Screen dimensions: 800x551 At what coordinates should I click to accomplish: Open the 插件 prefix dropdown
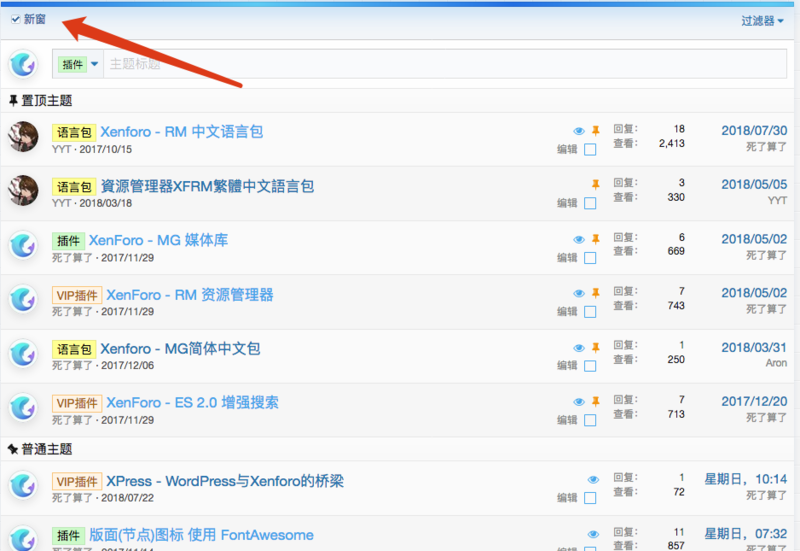pyautogui.click(x=78, y=64)
